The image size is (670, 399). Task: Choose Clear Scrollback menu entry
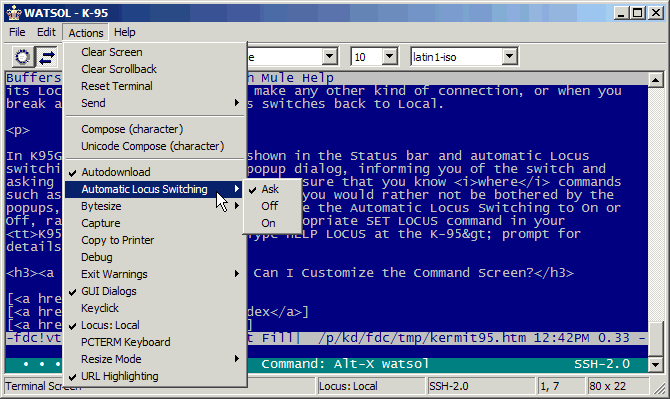tap(155, 69)
